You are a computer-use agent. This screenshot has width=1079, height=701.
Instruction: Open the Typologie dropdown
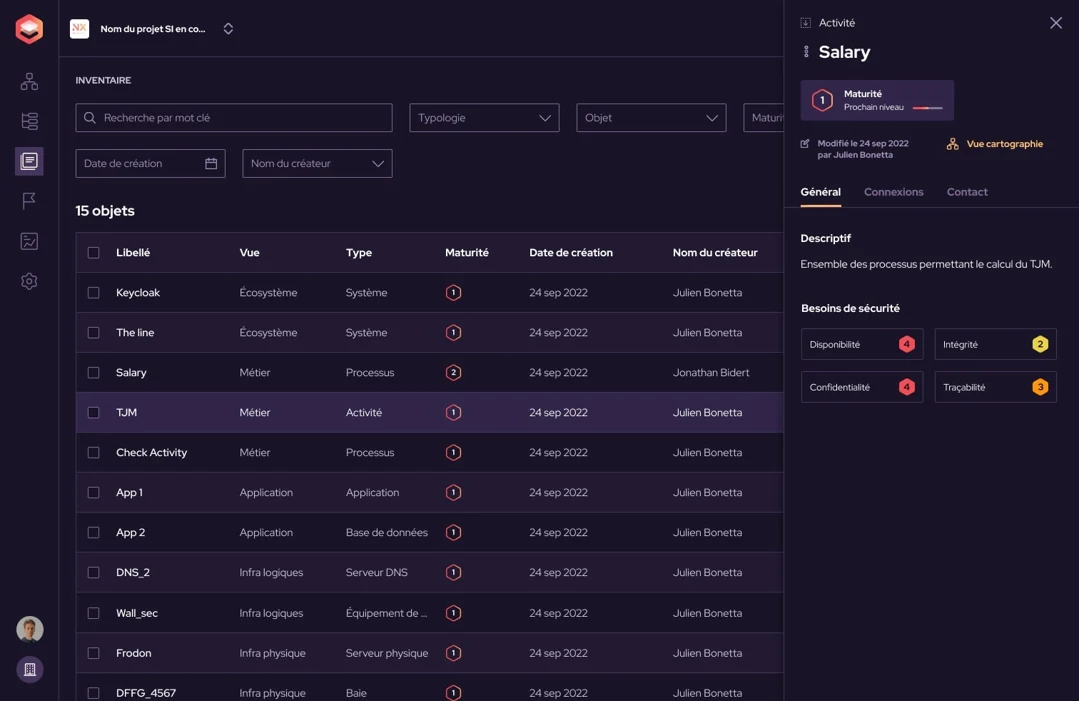point(484,118)
